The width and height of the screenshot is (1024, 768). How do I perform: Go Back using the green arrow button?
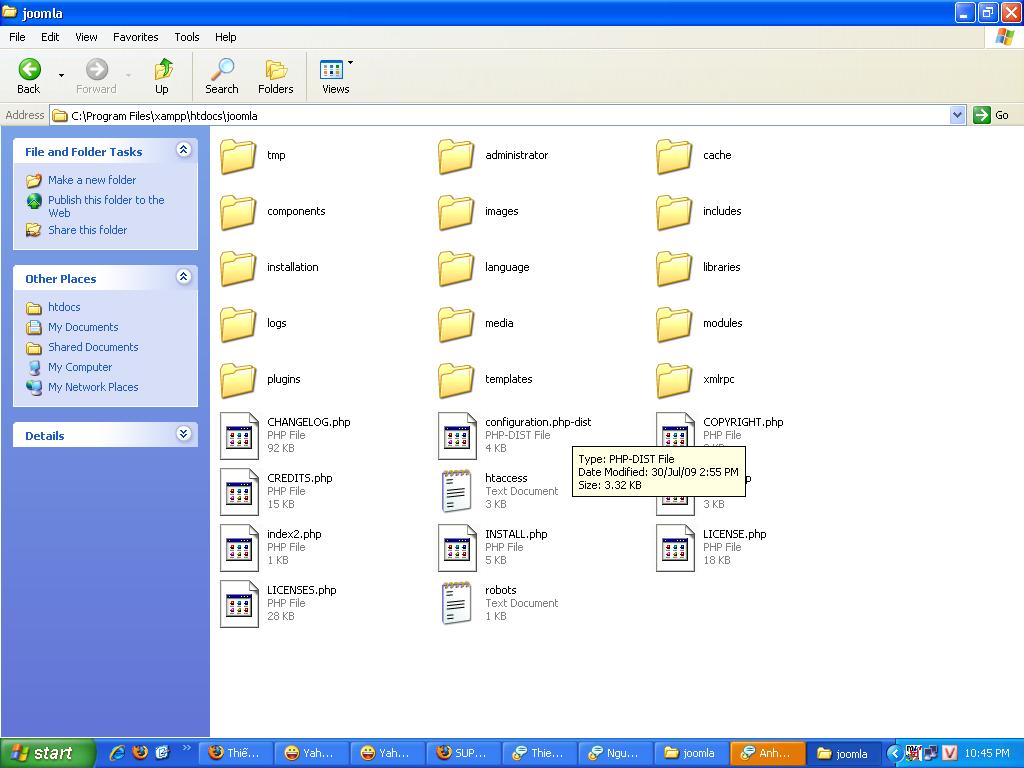point(29,76)
